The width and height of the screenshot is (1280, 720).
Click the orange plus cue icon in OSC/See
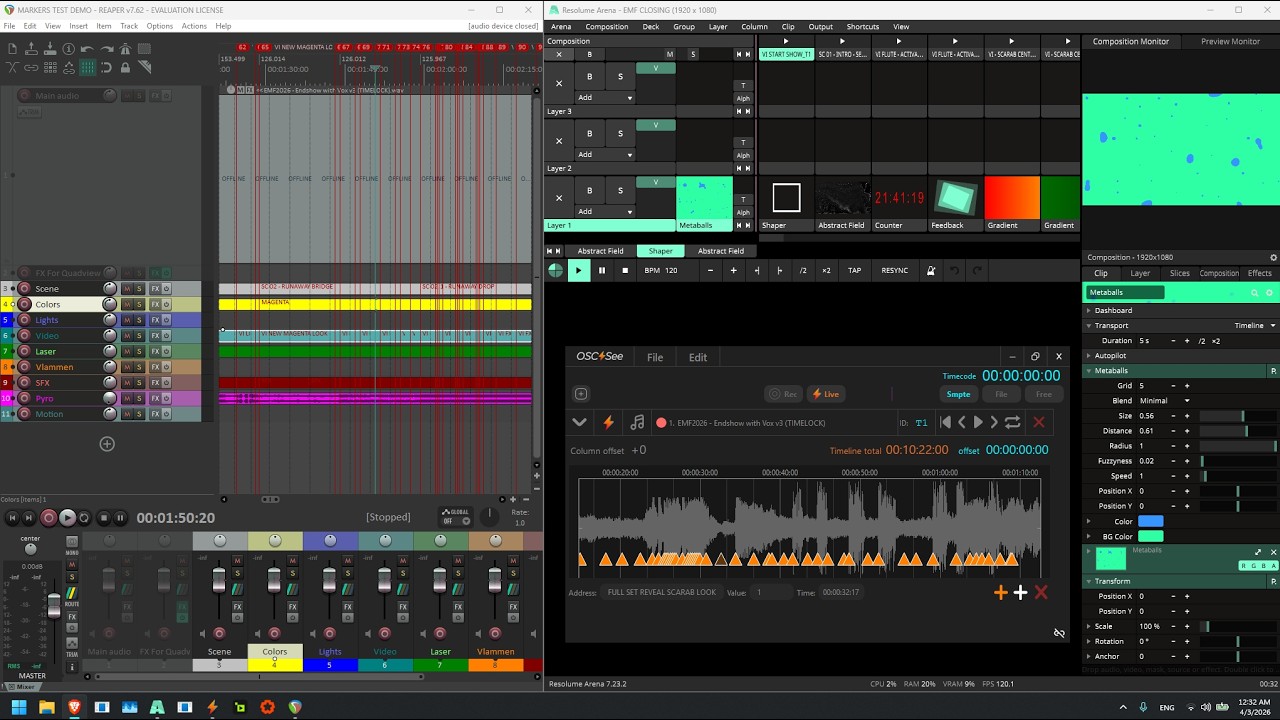pos(1001,593)
